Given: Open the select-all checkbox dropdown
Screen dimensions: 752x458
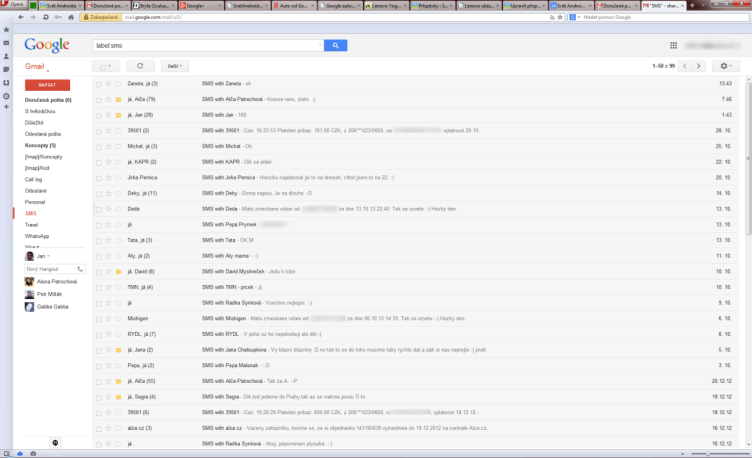Looking at the screenshot, I should [x=106, y=66].
